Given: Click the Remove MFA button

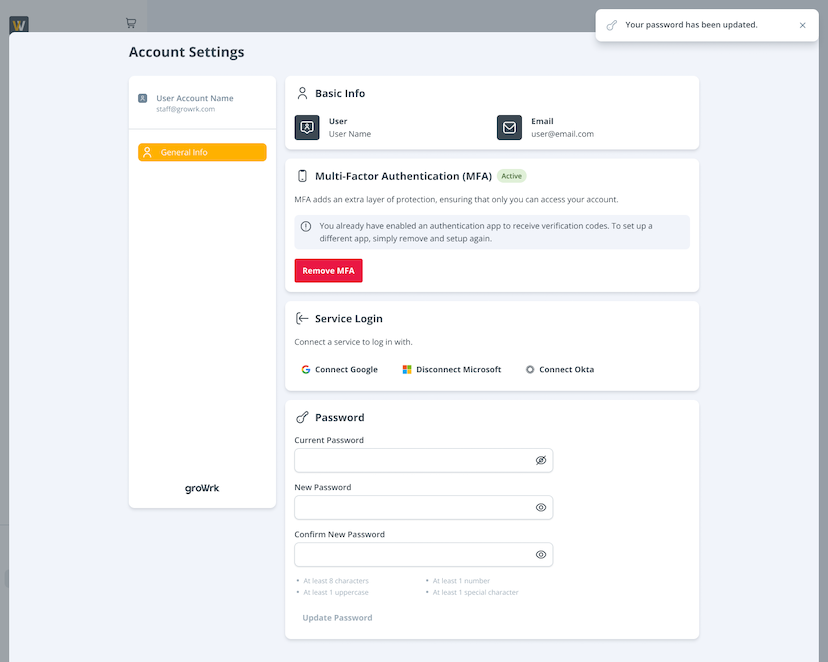Looking at the screenshot, I should 328,270.
